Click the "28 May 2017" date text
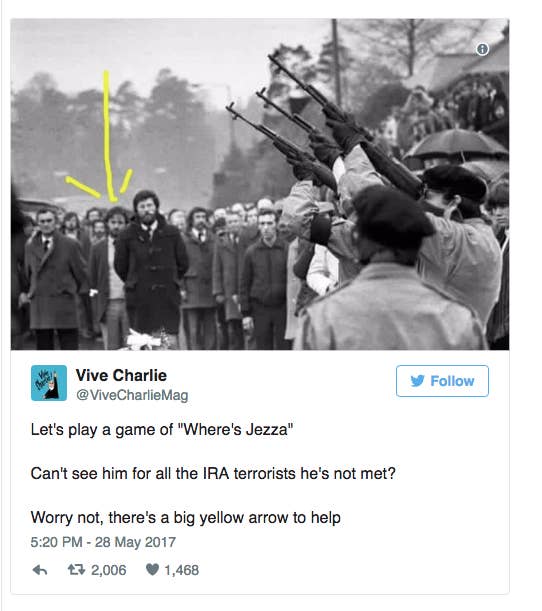The image size is (542, 611). (136, 542)
